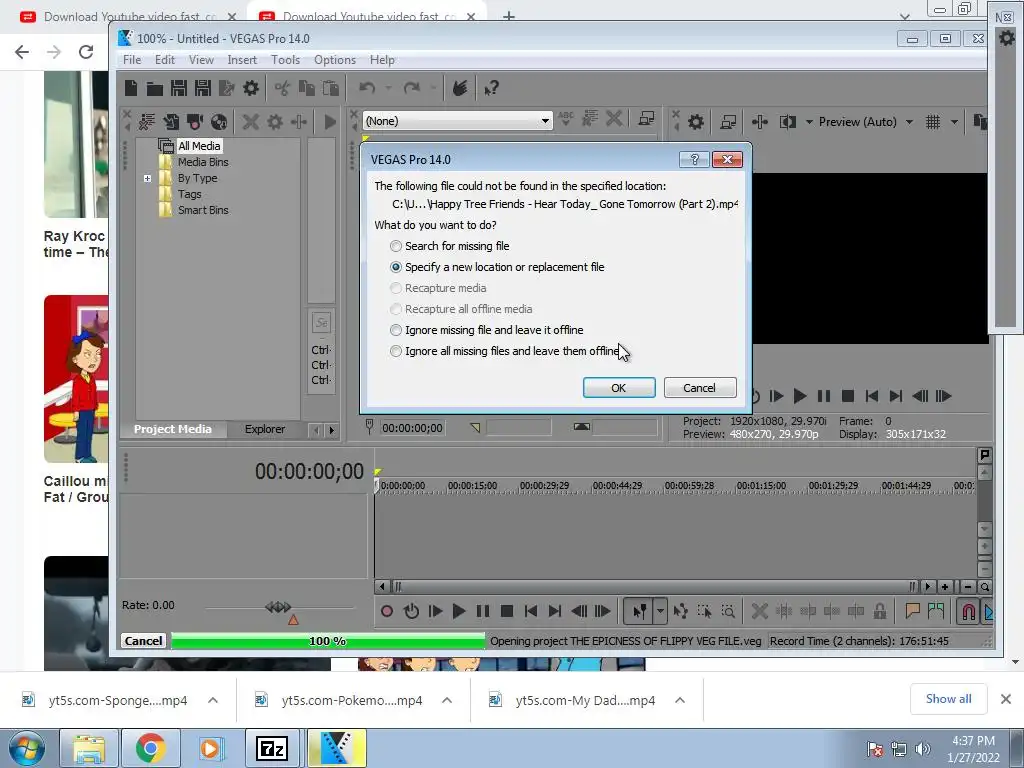Open the (None) preset dropdown
This screenshot has width=1024, height=768.
545,121
